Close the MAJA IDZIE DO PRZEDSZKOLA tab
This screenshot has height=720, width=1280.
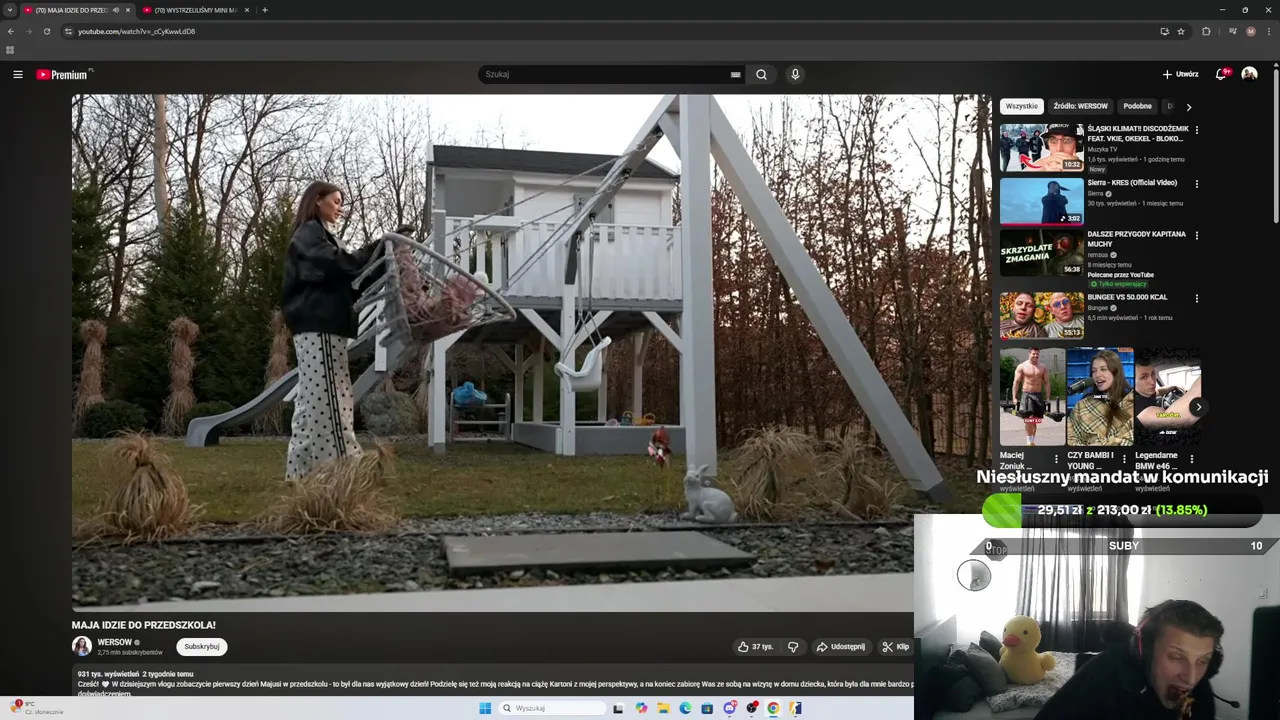coord(127,10)
